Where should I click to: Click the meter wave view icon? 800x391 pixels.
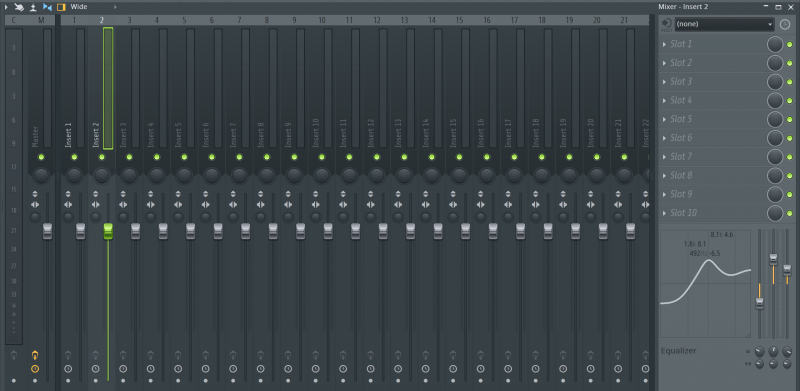tap(33, 7)
